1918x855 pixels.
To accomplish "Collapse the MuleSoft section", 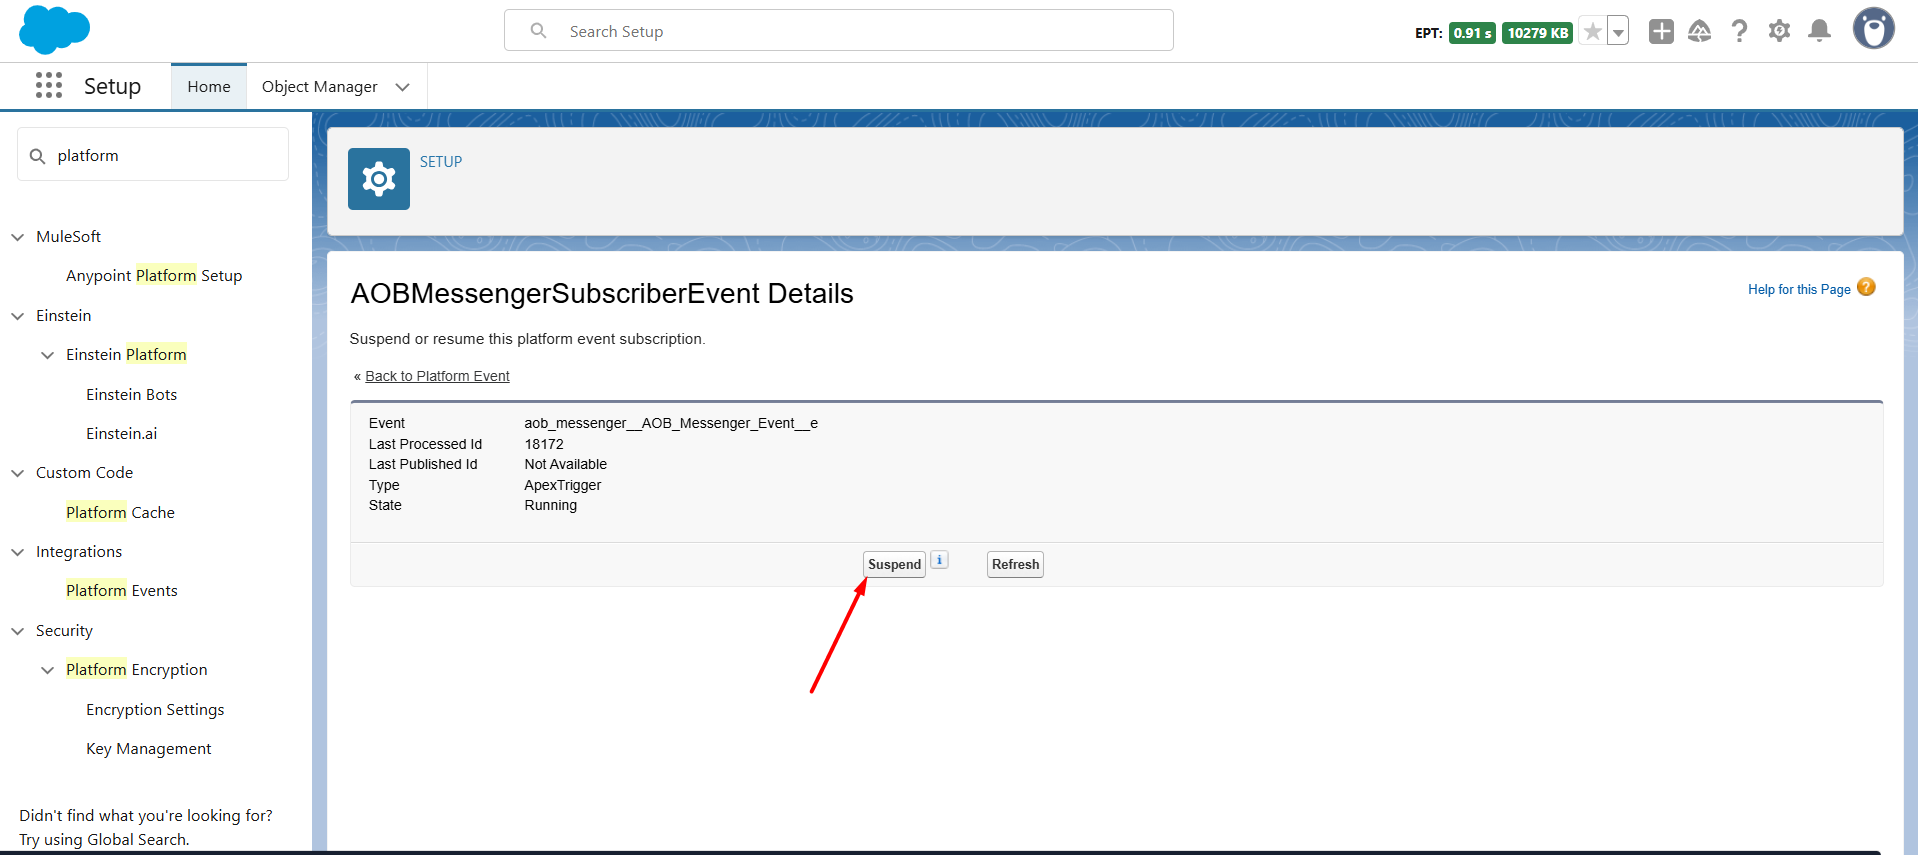I will (18, 237).
